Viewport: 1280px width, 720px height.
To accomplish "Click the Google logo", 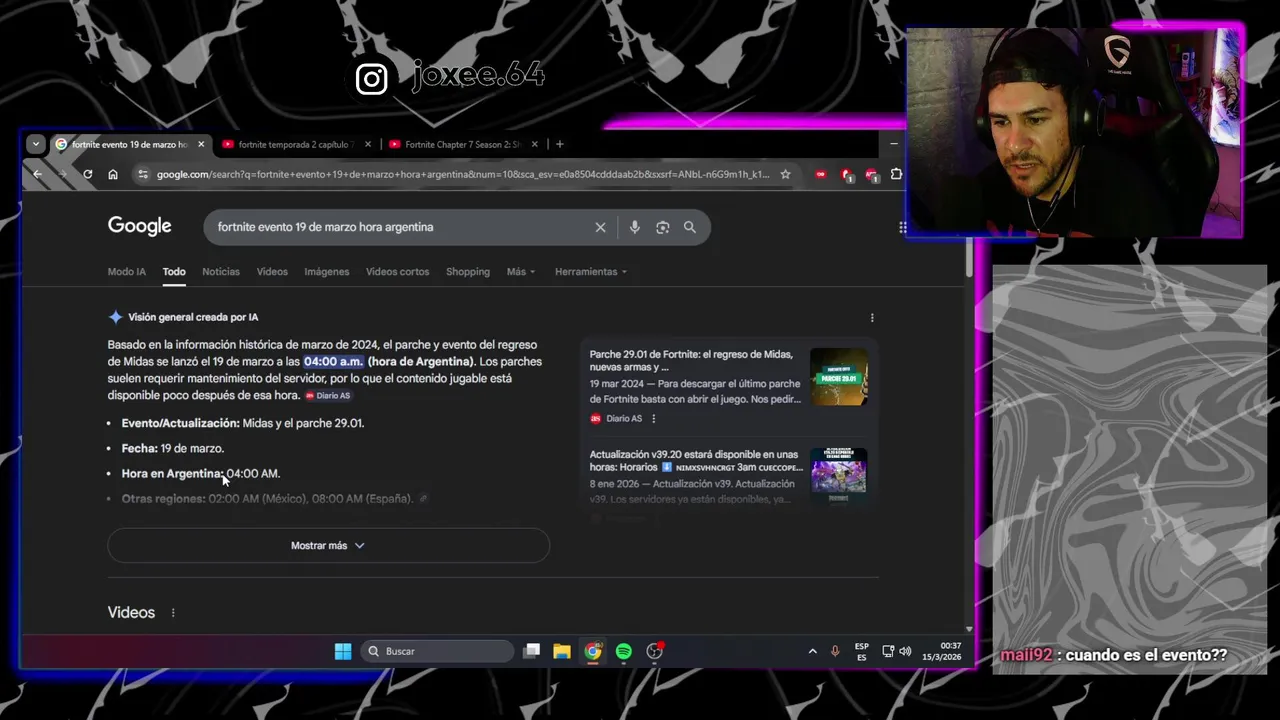I will click(x=139, y=226).
